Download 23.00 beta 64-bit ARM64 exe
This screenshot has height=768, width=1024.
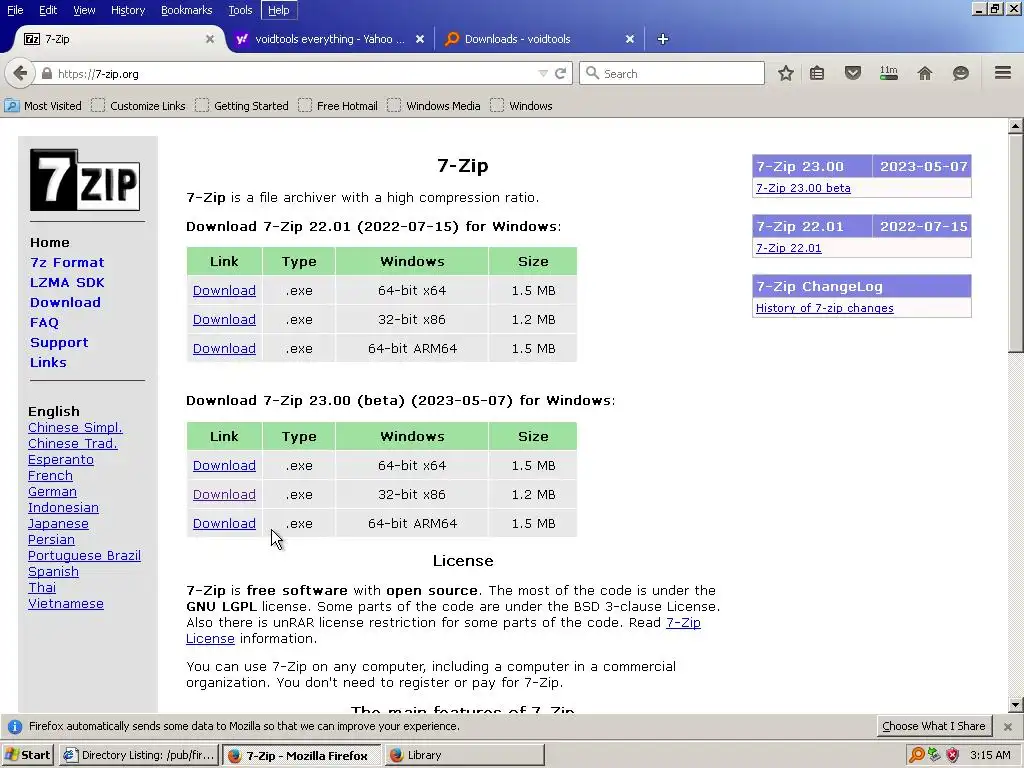224,523
